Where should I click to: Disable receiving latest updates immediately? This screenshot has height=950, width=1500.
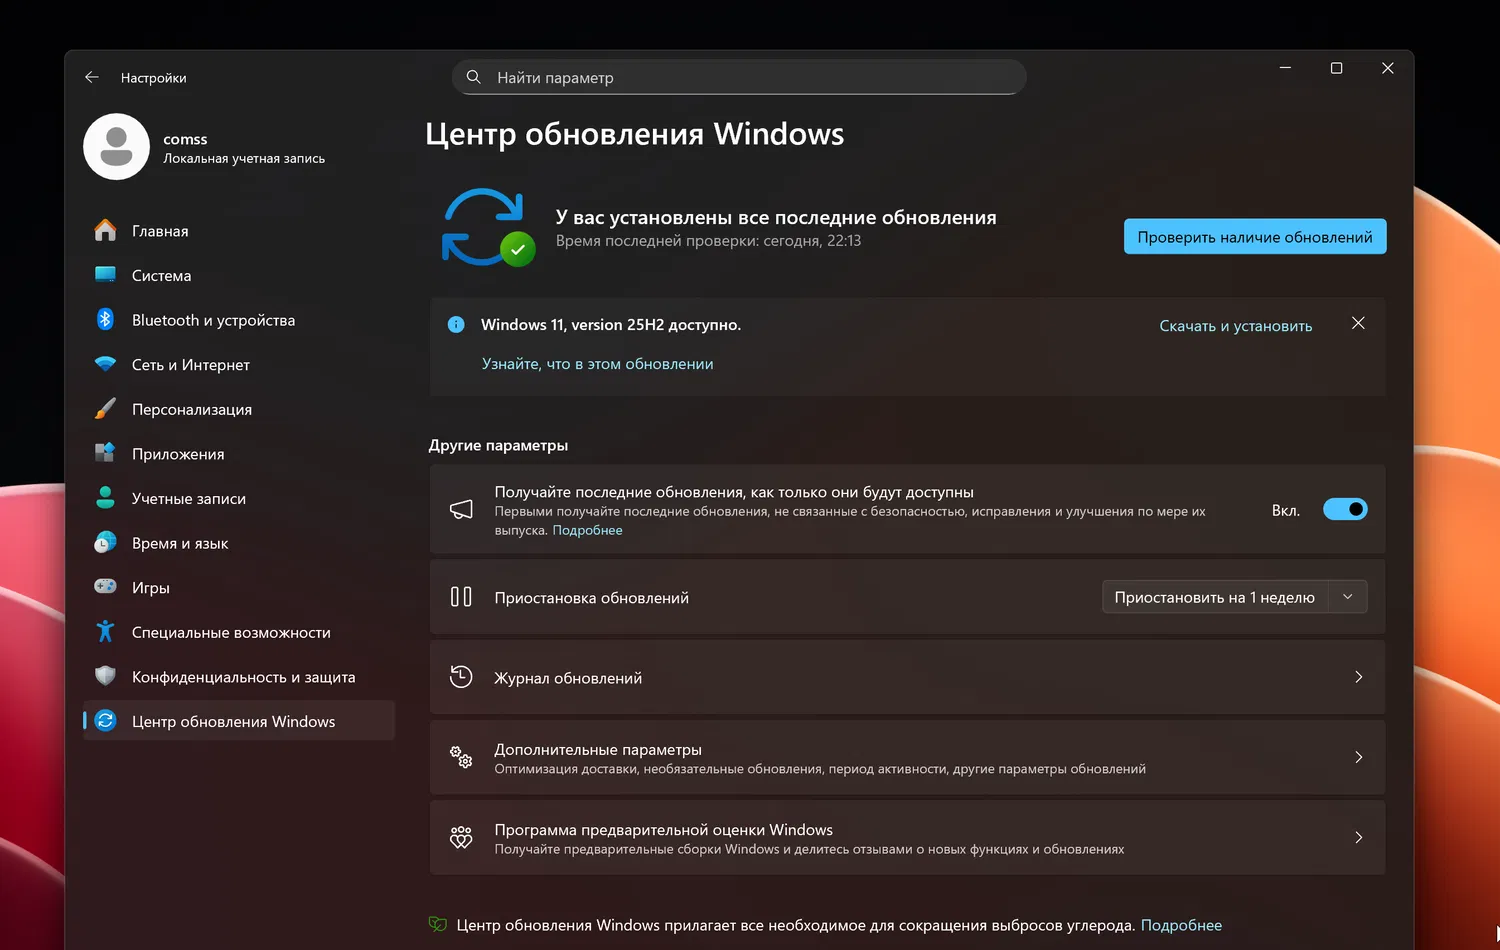click(x=1345, y=509)
